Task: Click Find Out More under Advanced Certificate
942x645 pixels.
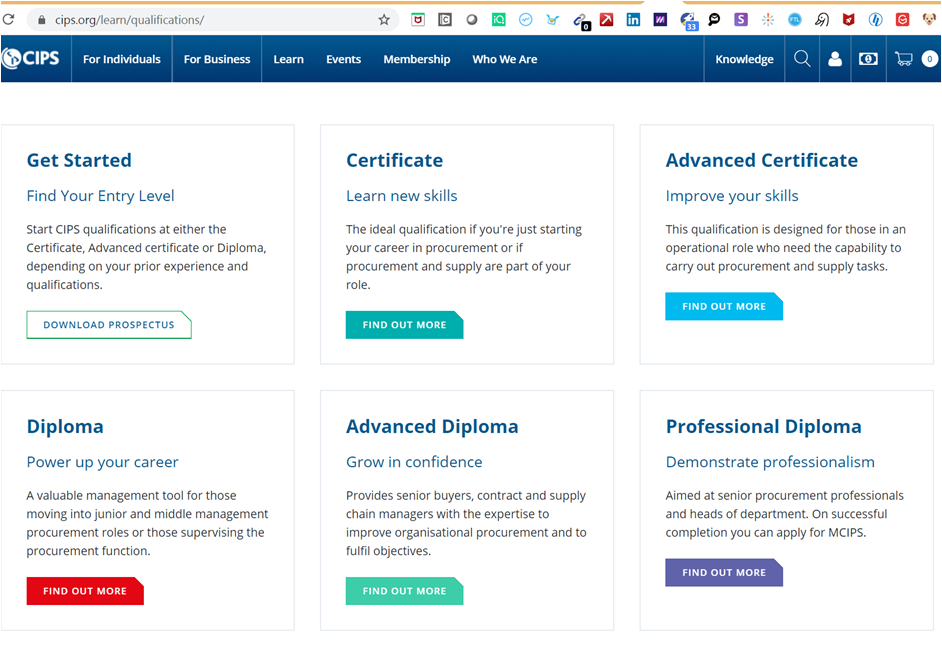Action: coord(723,307)
